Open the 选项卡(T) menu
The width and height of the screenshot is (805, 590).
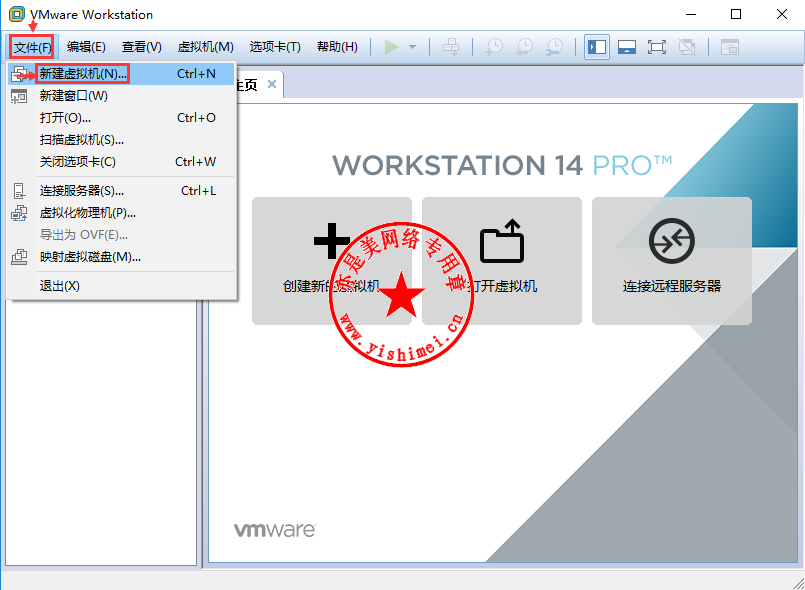pos(275,47)
